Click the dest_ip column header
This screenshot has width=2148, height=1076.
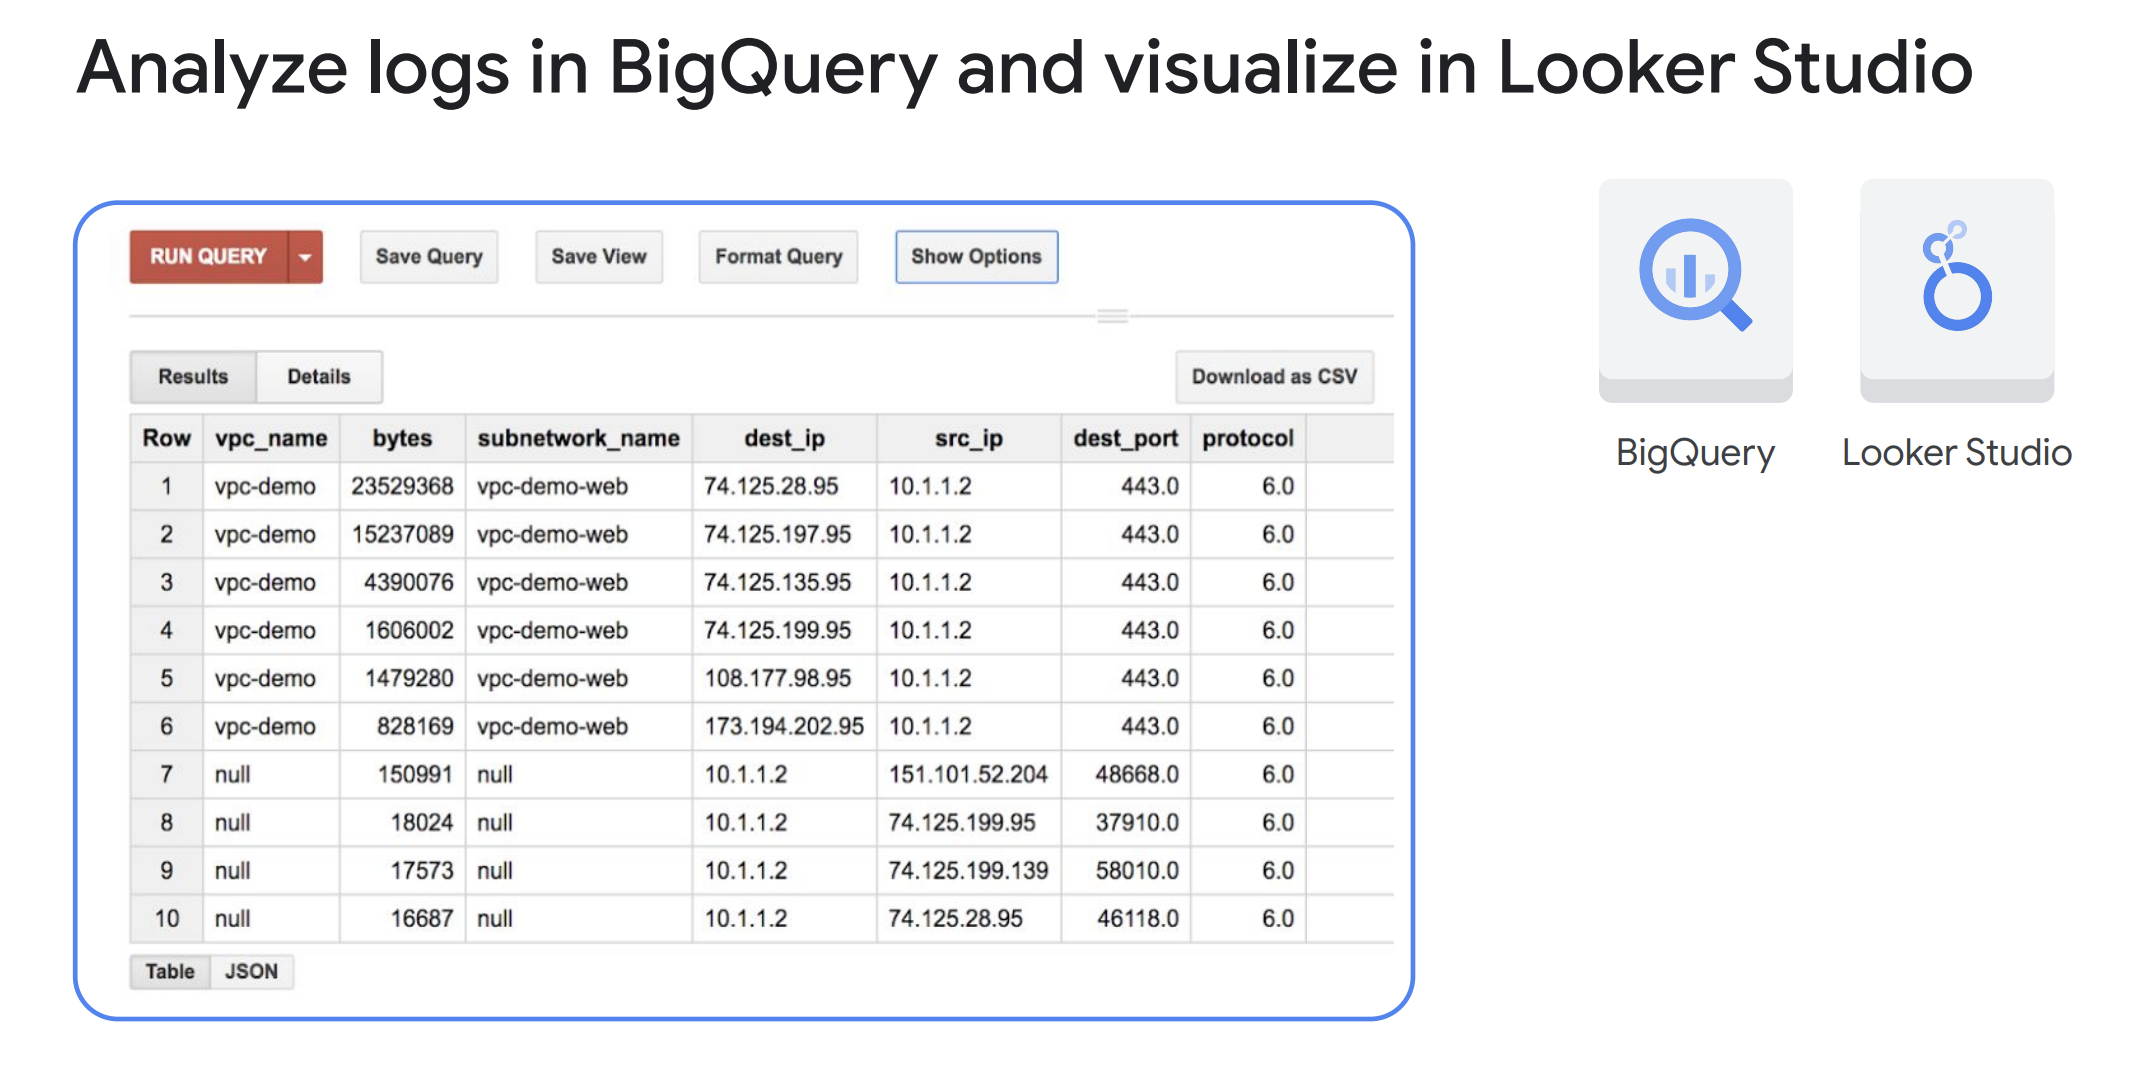pos(784,438)
